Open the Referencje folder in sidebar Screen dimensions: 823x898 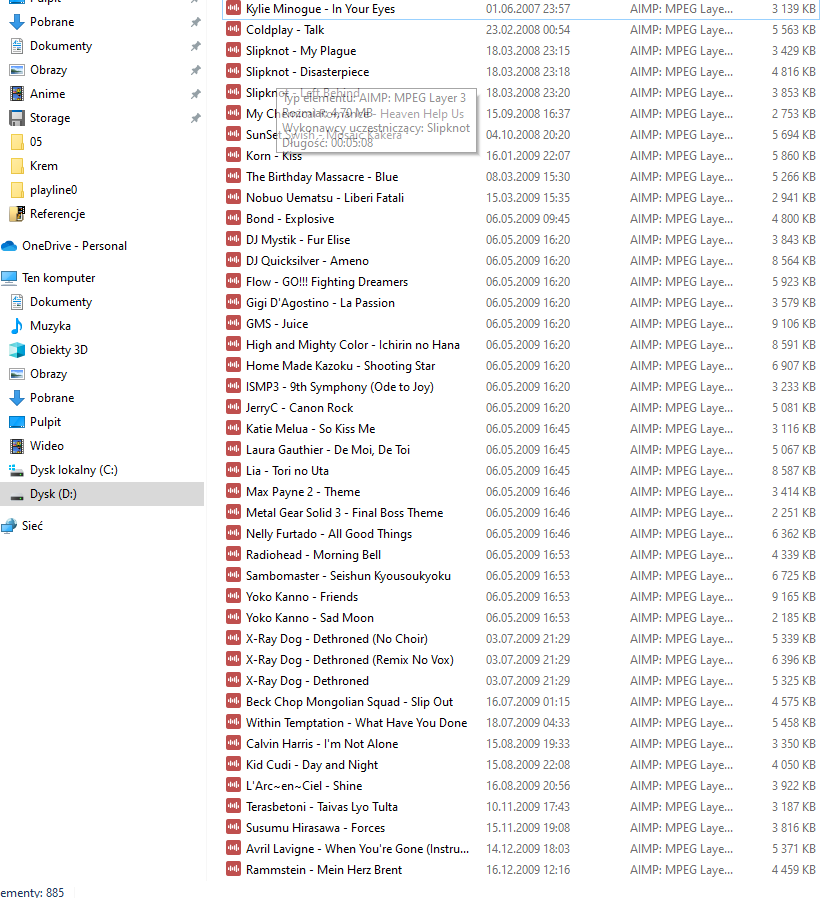tap(57, 214)
